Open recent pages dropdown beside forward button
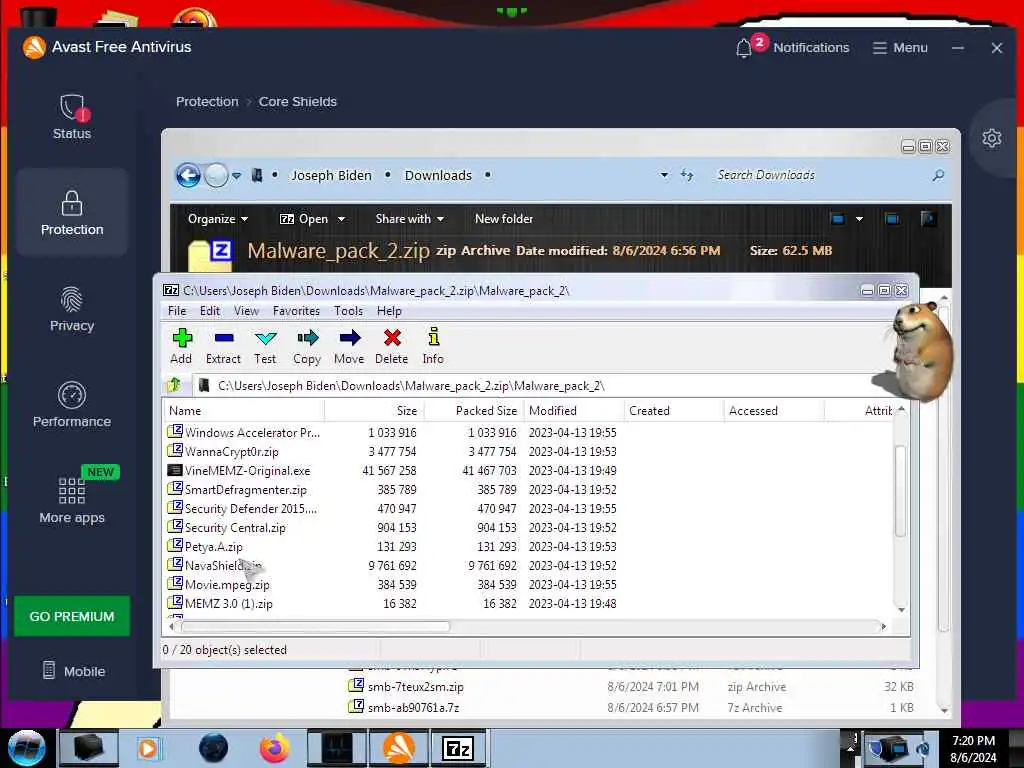Image resolution: width=1024 pixels, height=768 pixels. click(236, 176)
